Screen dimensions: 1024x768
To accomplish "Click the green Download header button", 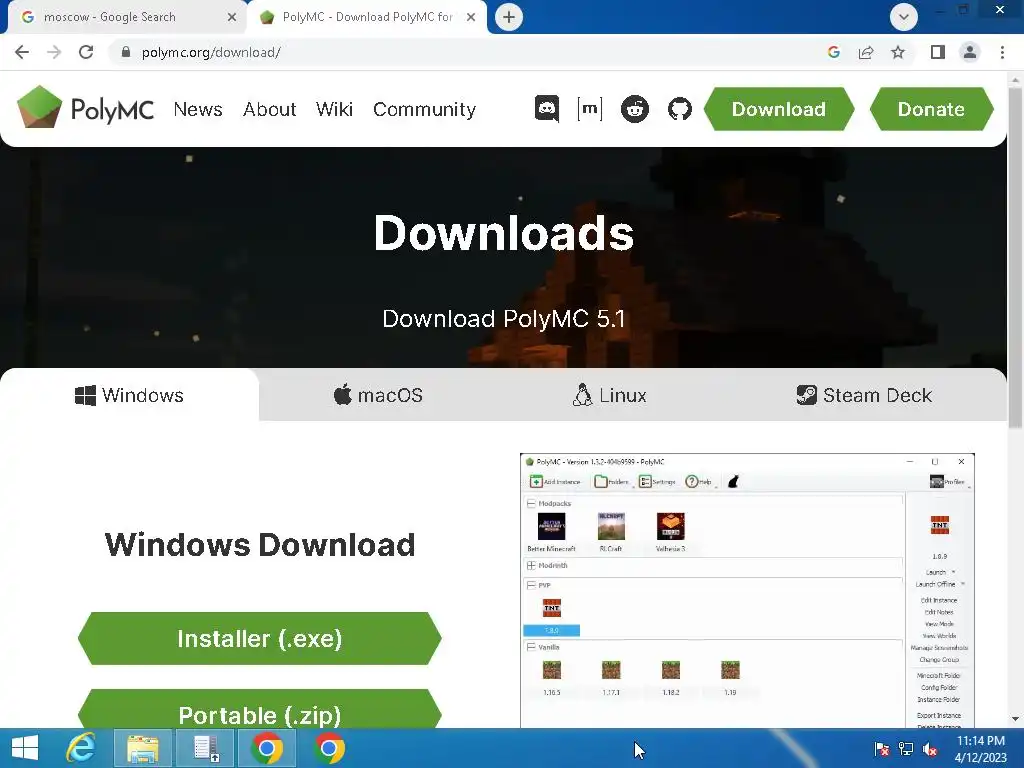I will pyautogui.click(x=778, y=109).
